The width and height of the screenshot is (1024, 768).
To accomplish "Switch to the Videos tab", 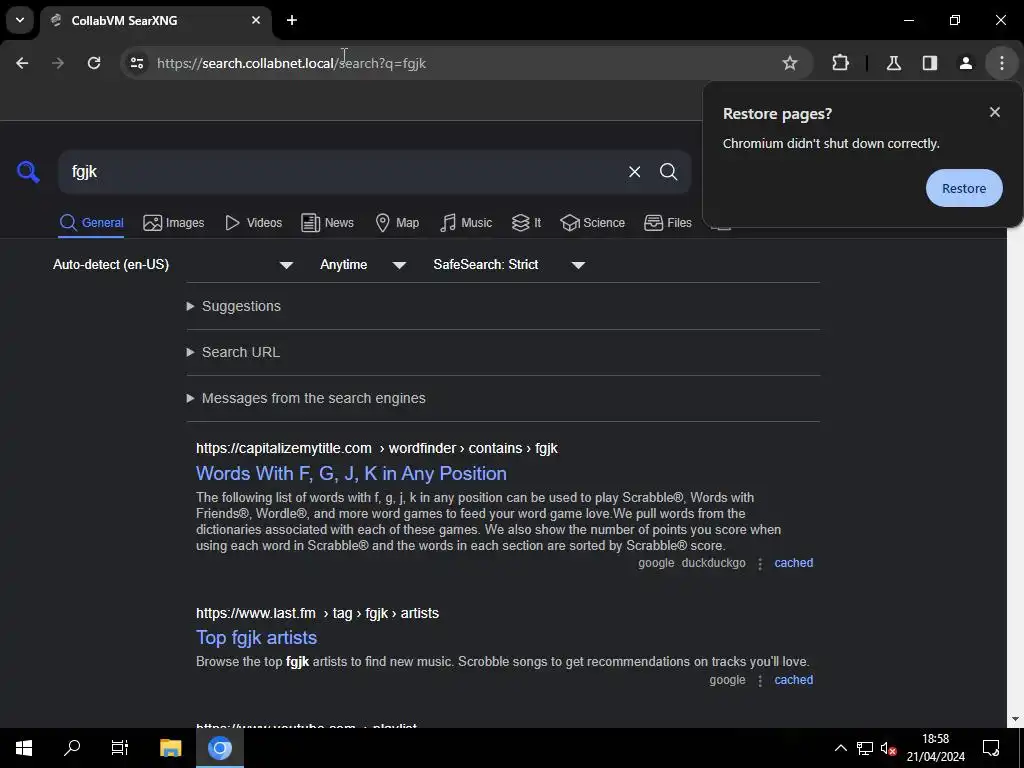I will (x=253, y=223).
